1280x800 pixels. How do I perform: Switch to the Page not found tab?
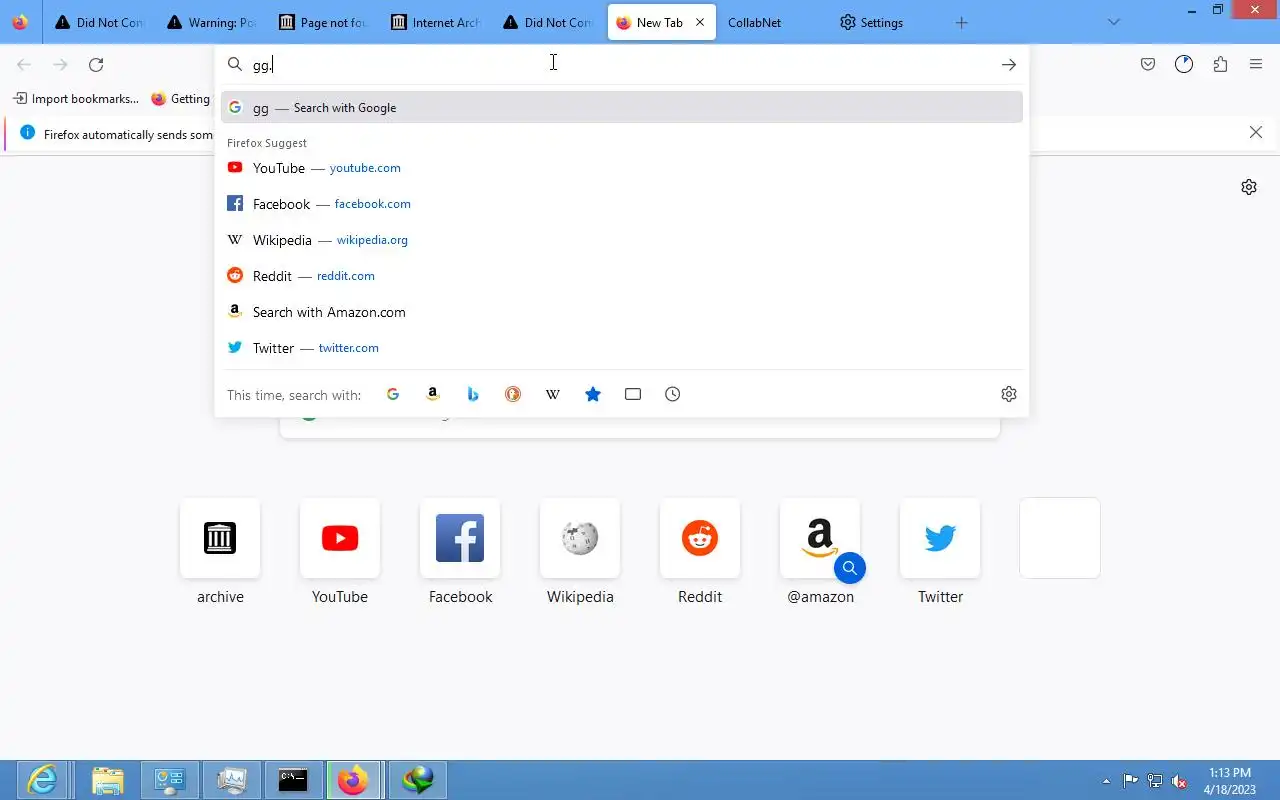(326, 22)
